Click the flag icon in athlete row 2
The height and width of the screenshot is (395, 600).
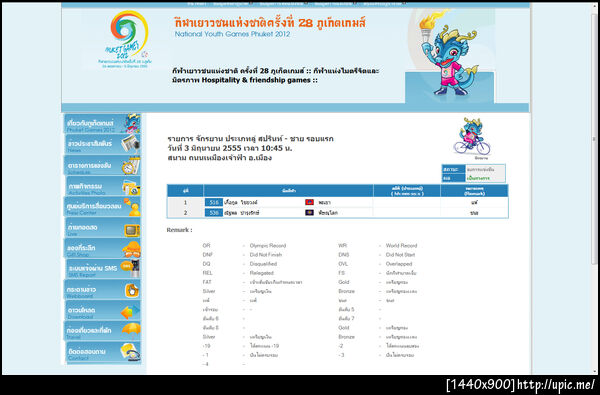click(310, 212)
